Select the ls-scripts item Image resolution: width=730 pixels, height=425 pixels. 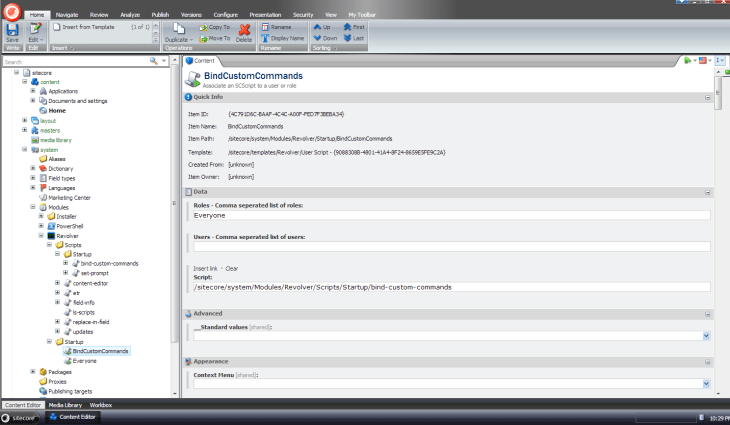[x=80, y=312]
